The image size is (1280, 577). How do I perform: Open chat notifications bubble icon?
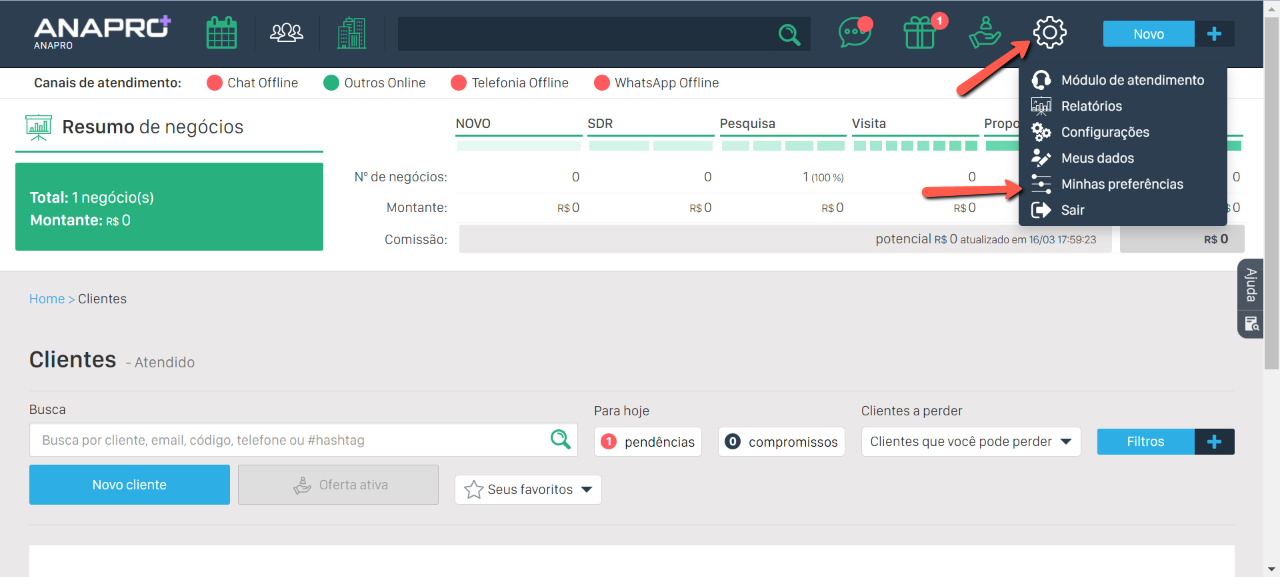tap(854, 33)
